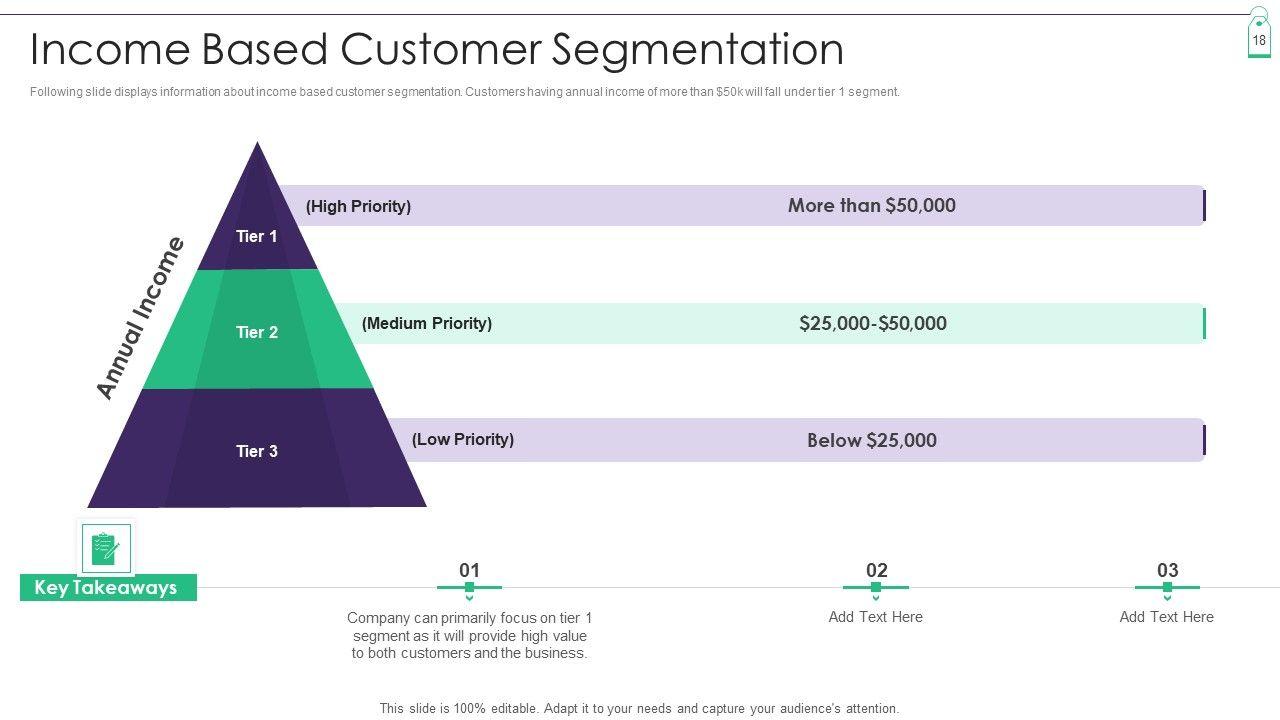Click the green marker under 01
Viewport: 1280px width, 720px height.
click(x=469, y=588)
